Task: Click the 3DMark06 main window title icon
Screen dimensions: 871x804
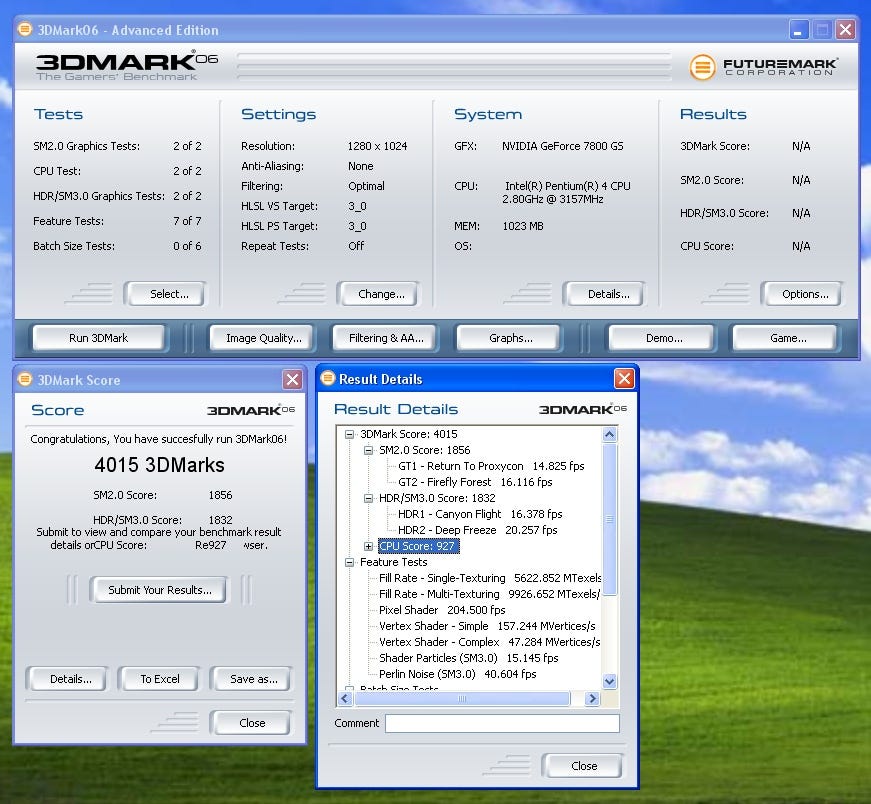Action: pyautogui.click(x=25, y=30)
